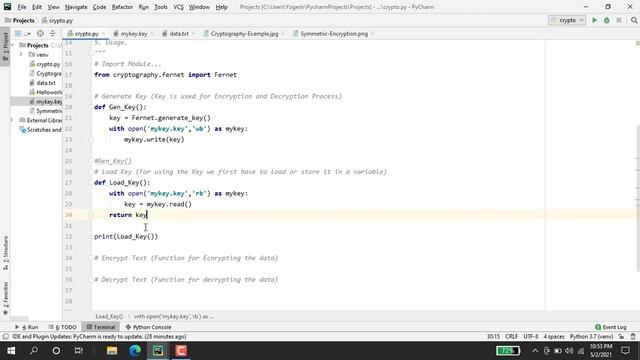This screenshot has height=360, width=640.
Task: Open File Explorer from the taskbar
Action: (x=112, y=351)
